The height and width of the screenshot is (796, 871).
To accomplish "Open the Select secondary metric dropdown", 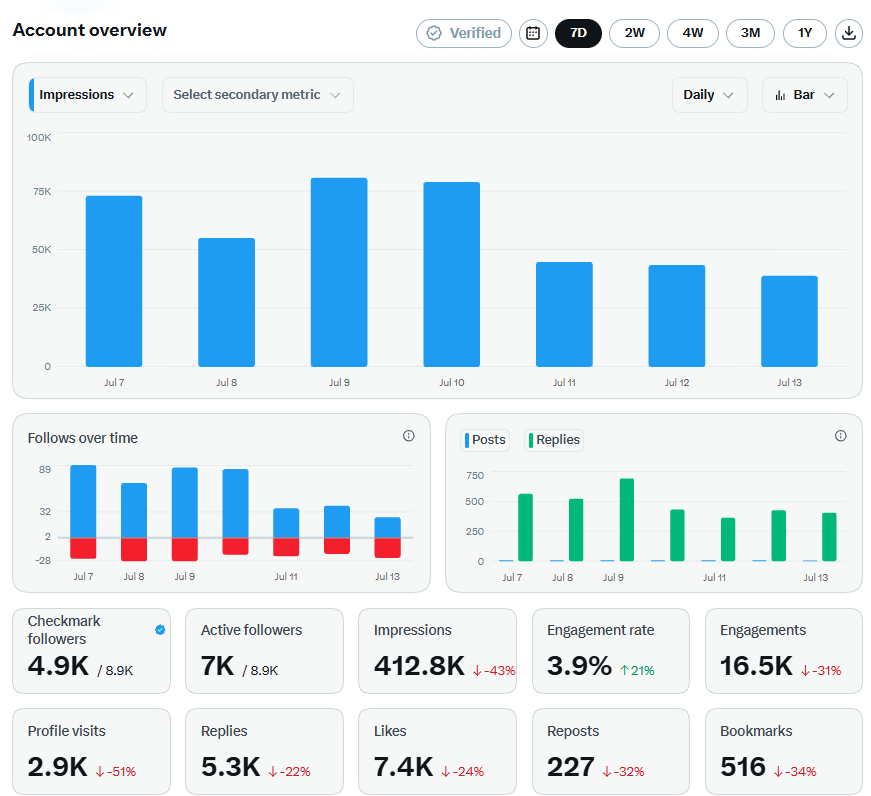I will pos(257,95).
